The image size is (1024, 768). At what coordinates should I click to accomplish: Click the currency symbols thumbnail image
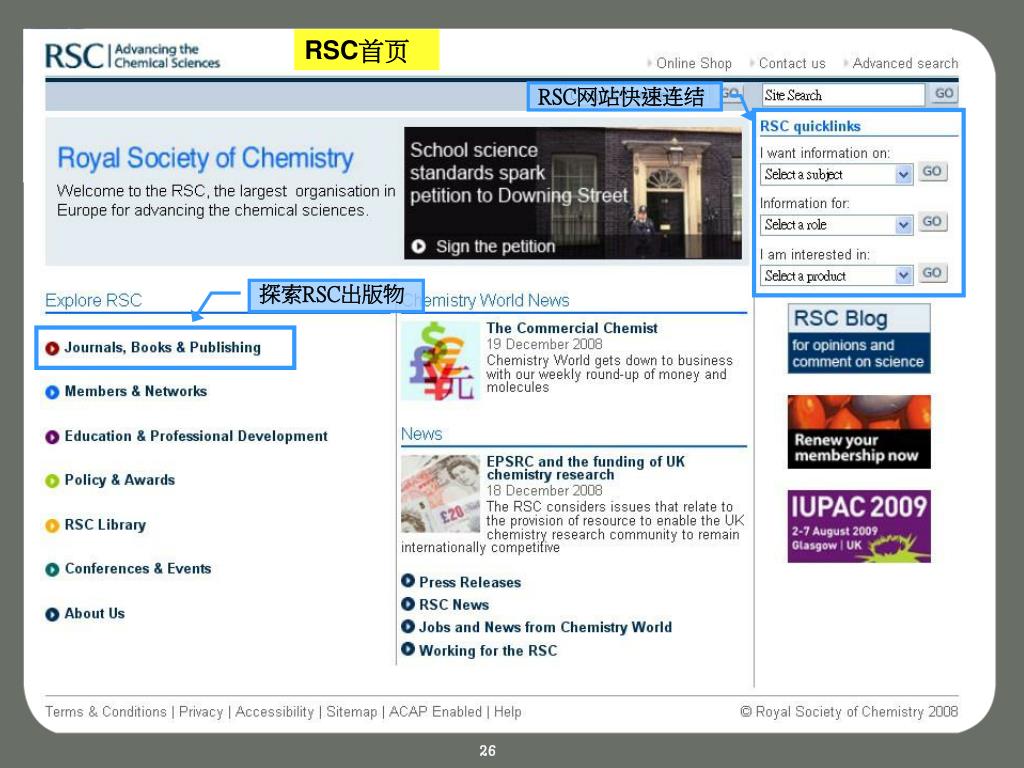(440, 360)
